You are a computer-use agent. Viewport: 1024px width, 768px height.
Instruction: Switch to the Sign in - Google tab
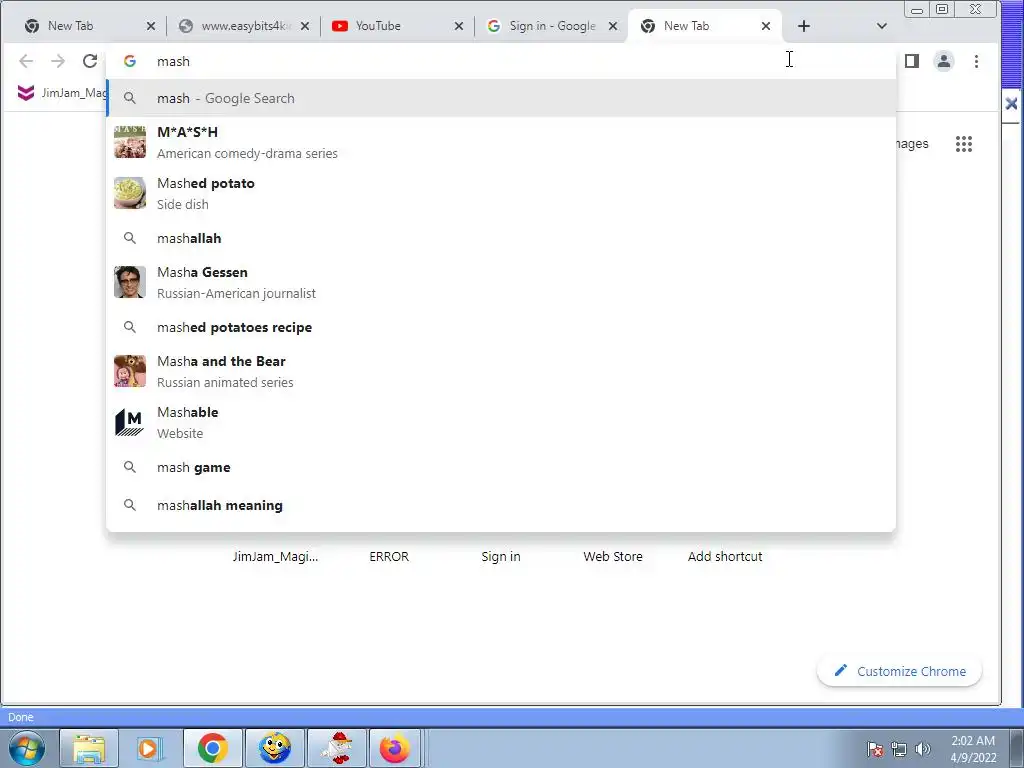point(551,26)
